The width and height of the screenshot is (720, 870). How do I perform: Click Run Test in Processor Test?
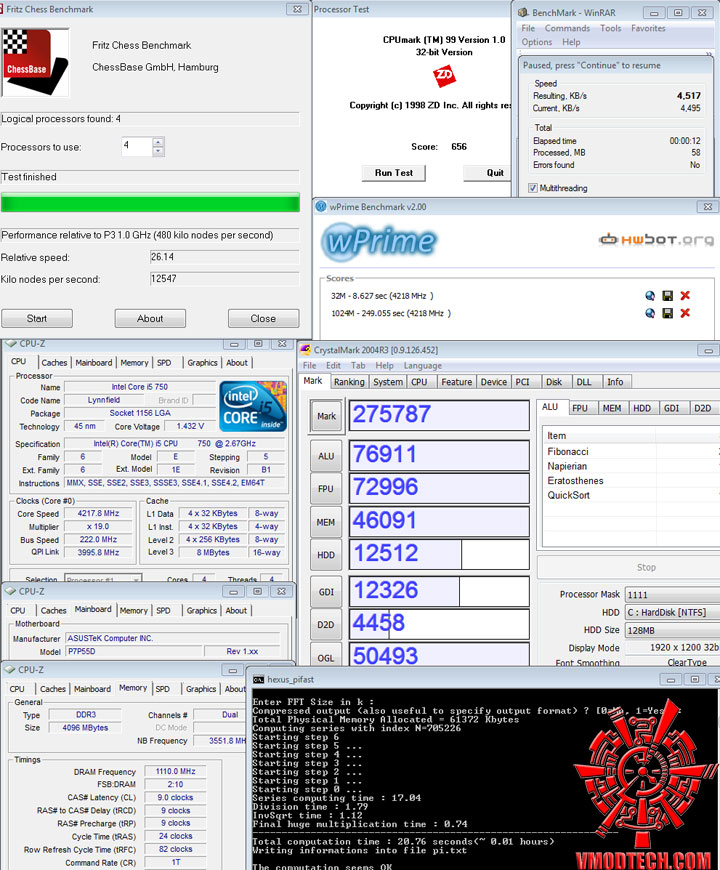pyautogui.click(x=393, y=173)
